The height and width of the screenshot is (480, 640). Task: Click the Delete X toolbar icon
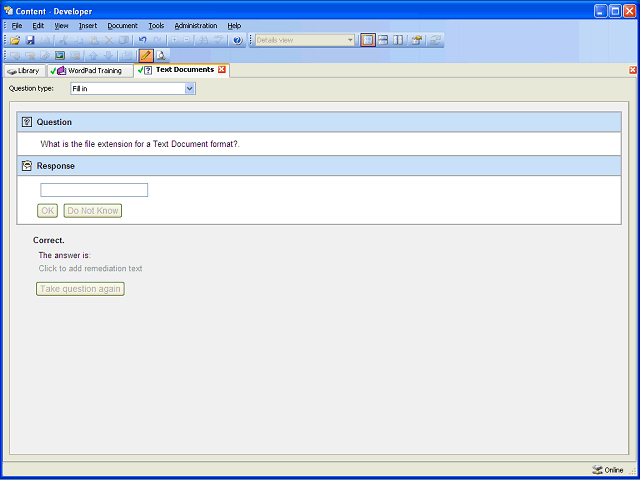tap(109, 40)
